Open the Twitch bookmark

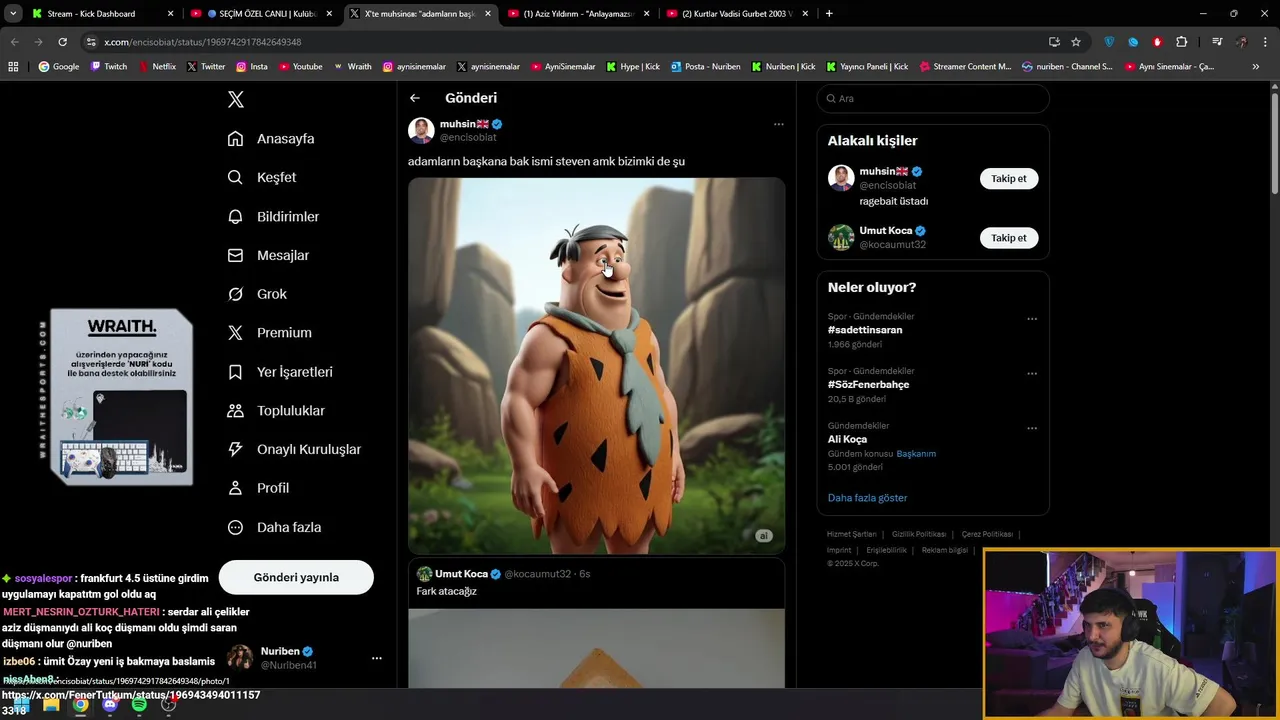[x=109, y=66]
